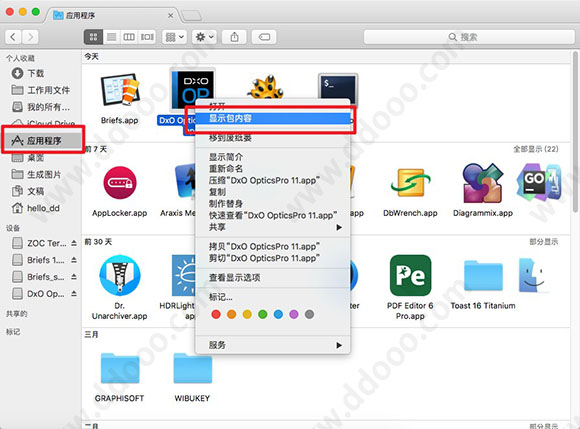The image size is (580, 429).
Task: Eject the DxO Op... device
Action: [x=74, y=294]
